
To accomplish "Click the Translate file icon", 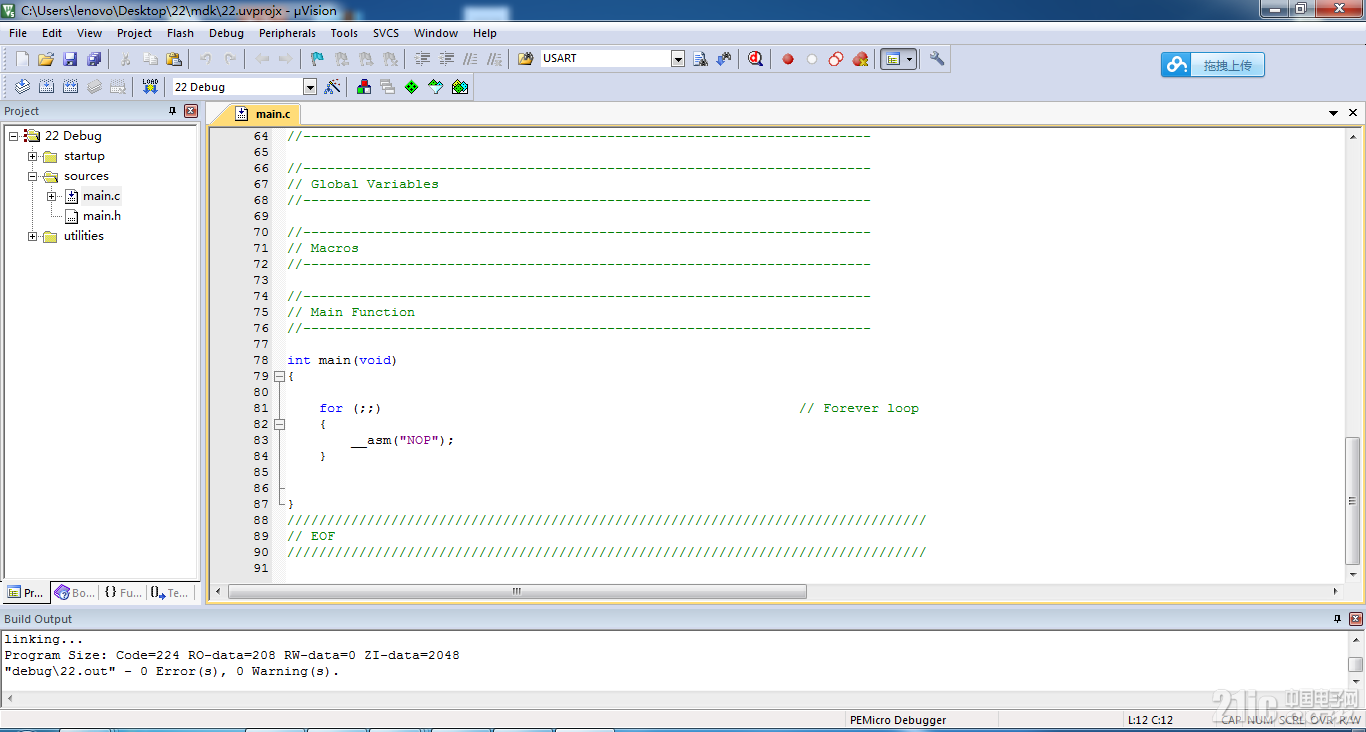I will point(22,87).
